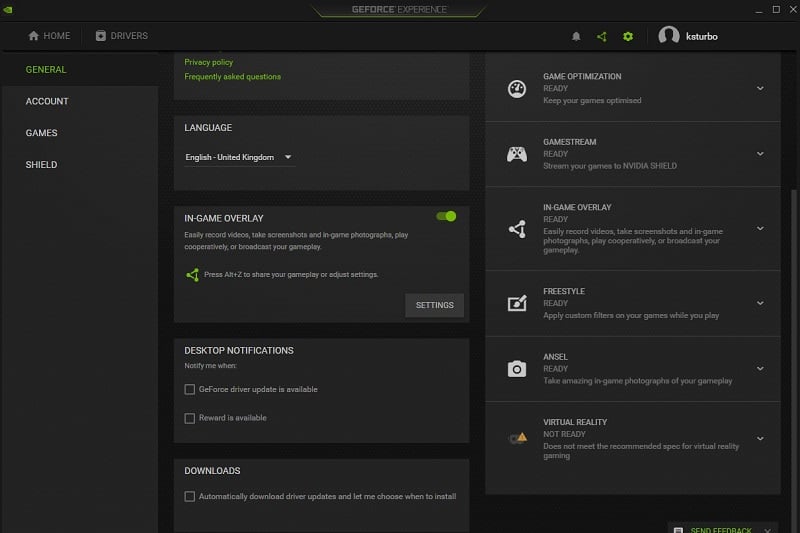
Task: Expand the Gamestream chevron
Action: click(760, 154)
